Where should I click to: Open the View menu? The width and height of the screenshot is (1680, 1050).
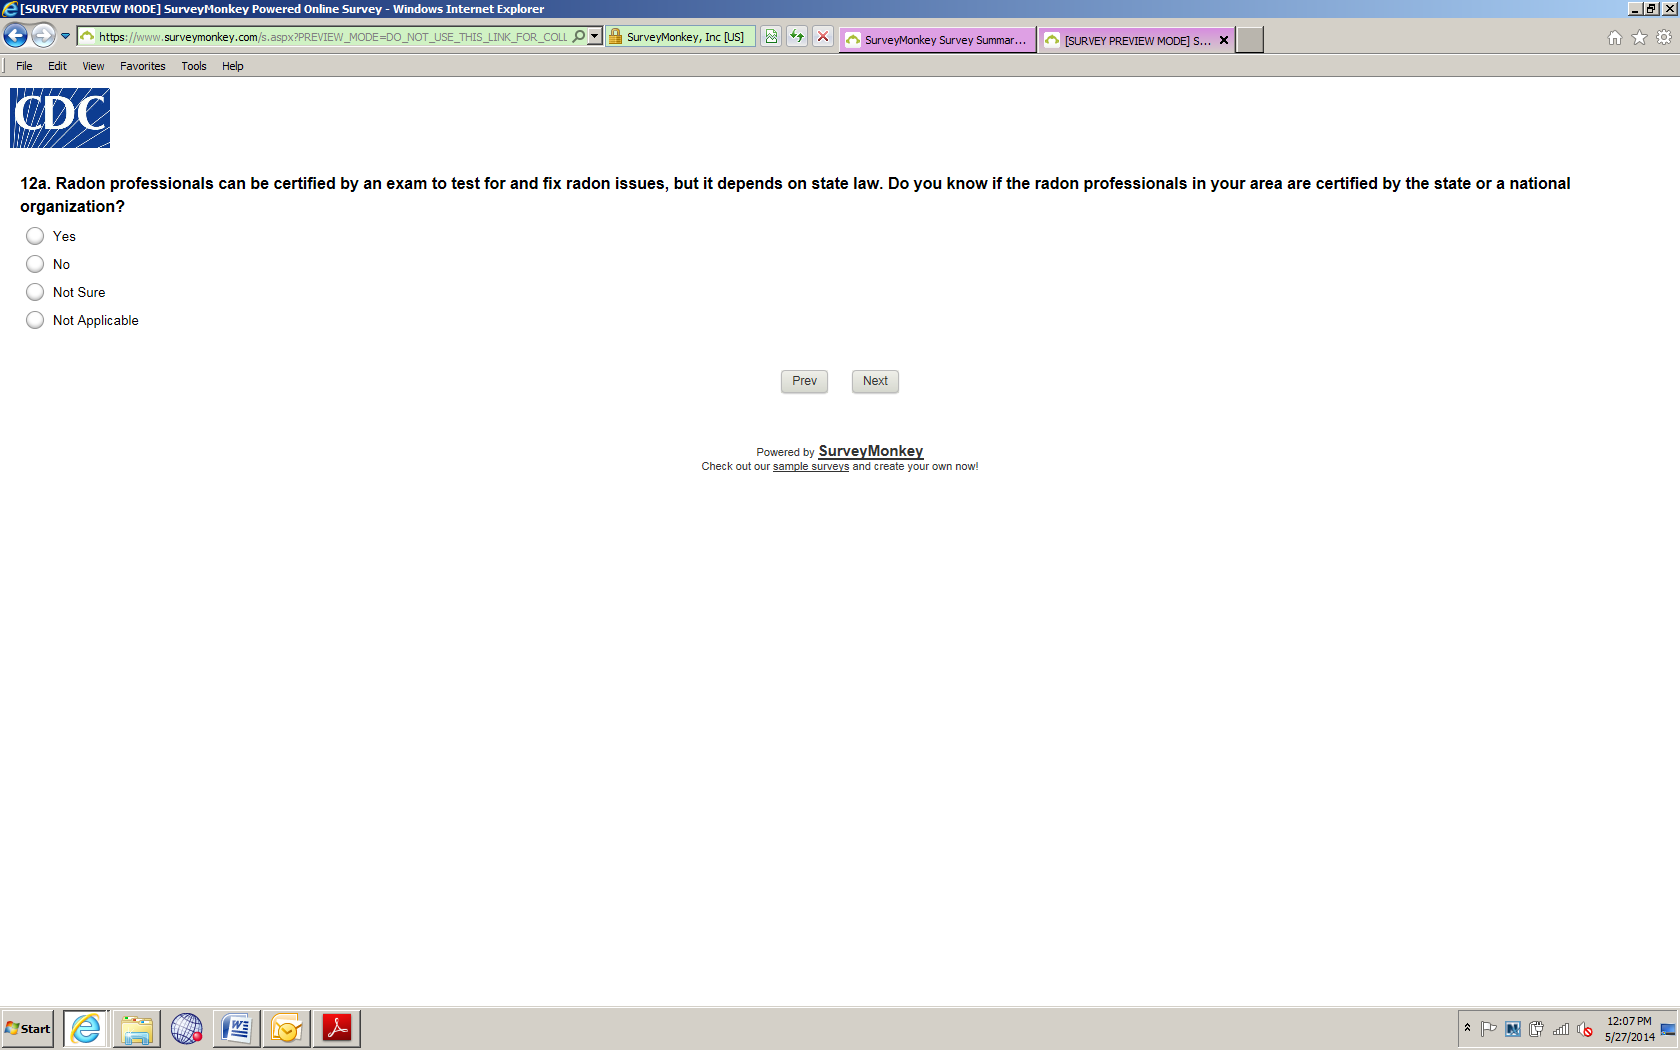click(x=93, y=66)
